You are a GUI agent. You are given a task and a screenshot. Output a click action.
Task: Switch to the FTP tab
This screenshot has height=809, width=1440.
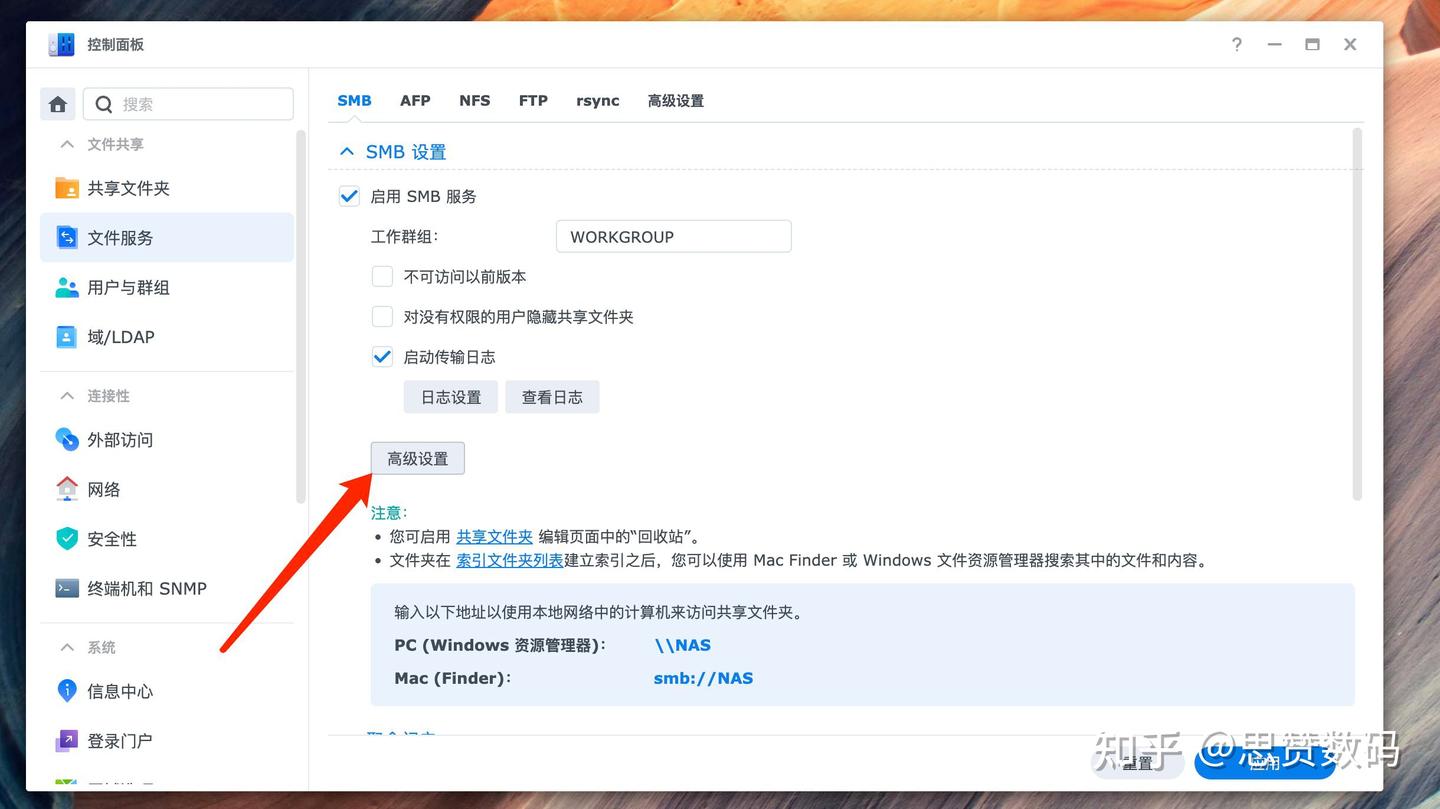[x=533, y=100]
